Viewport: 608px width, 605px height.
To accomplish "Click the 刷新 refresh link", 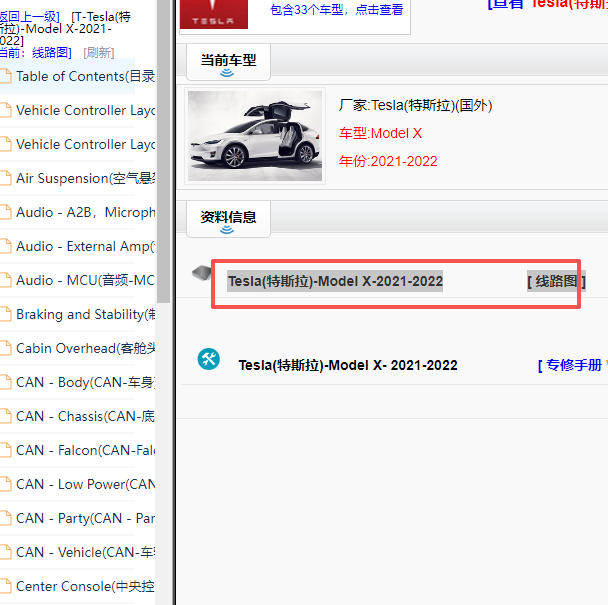I will (x=99, y=52).
